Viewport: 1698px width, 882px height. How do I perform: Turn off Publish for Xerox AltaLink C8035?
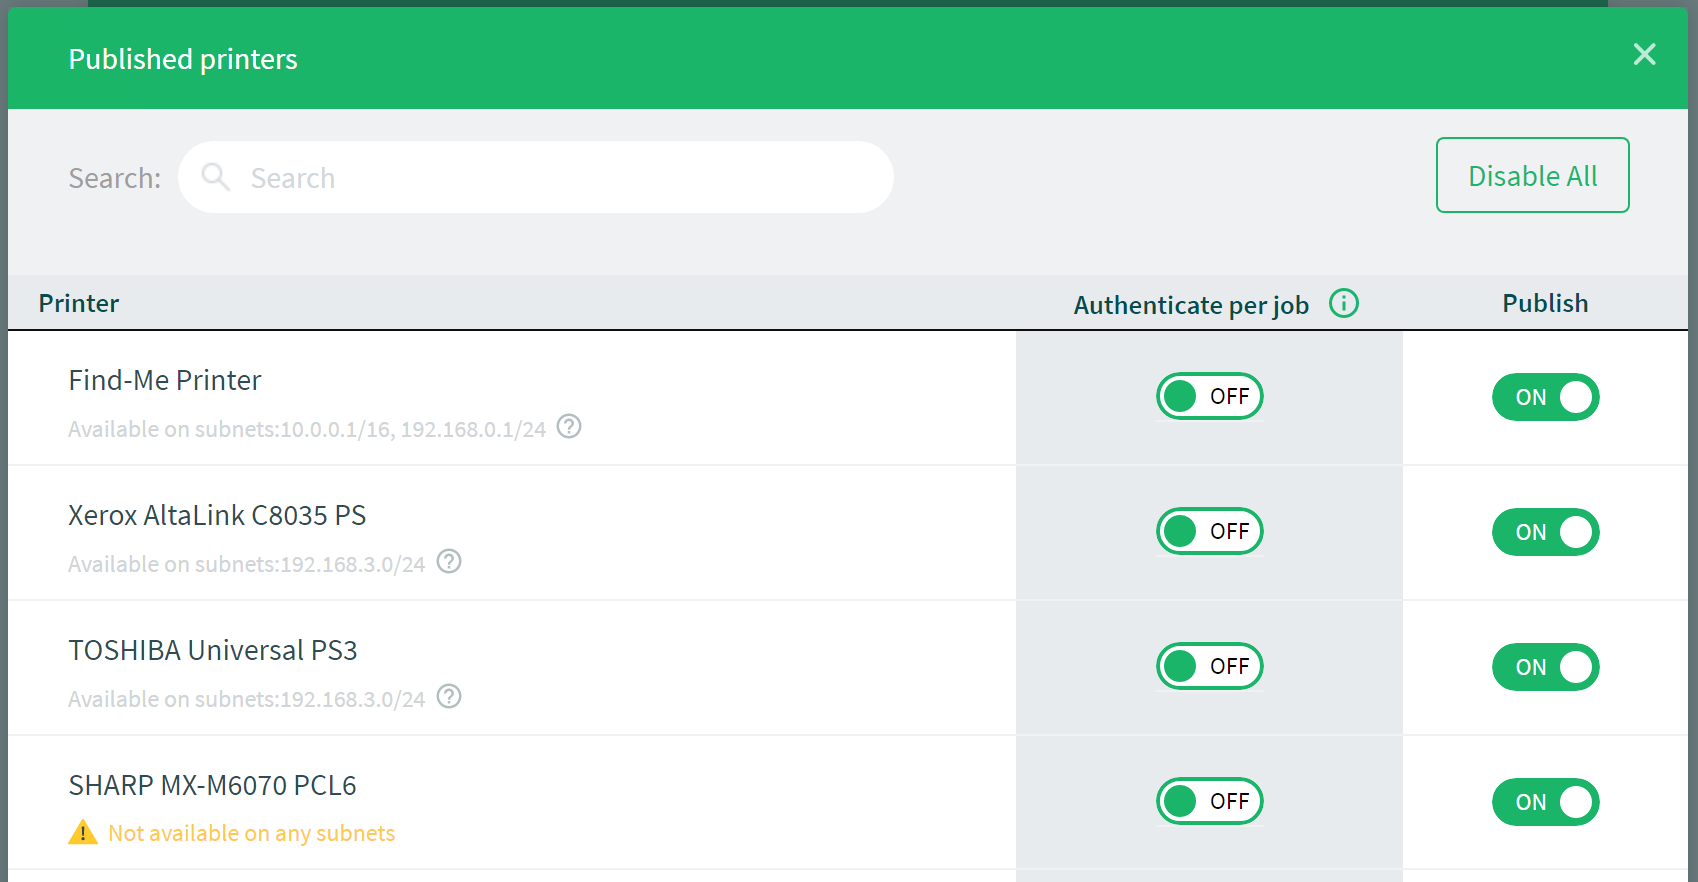(x=1546, y=532)
